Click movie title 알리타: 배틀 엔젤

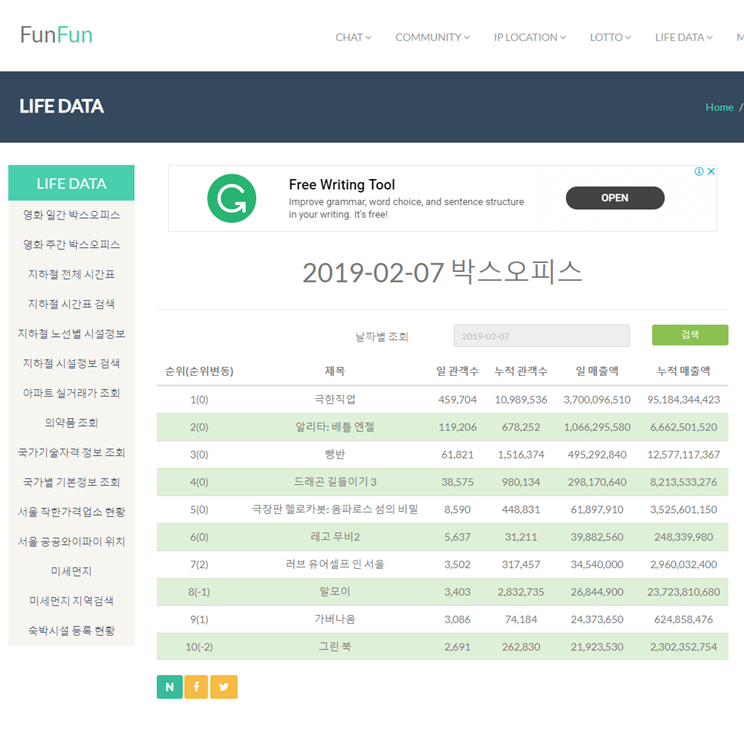[x=335, y=427]
